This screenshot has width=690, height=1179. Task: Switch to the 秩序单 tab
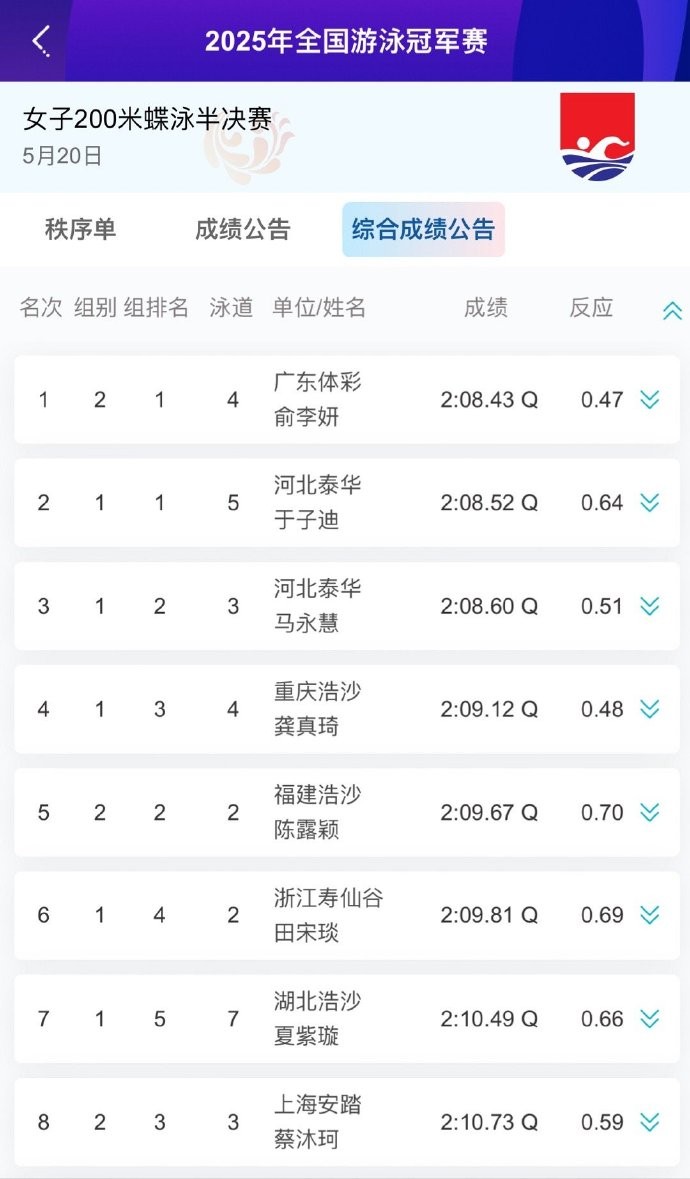tap(80, 229)
